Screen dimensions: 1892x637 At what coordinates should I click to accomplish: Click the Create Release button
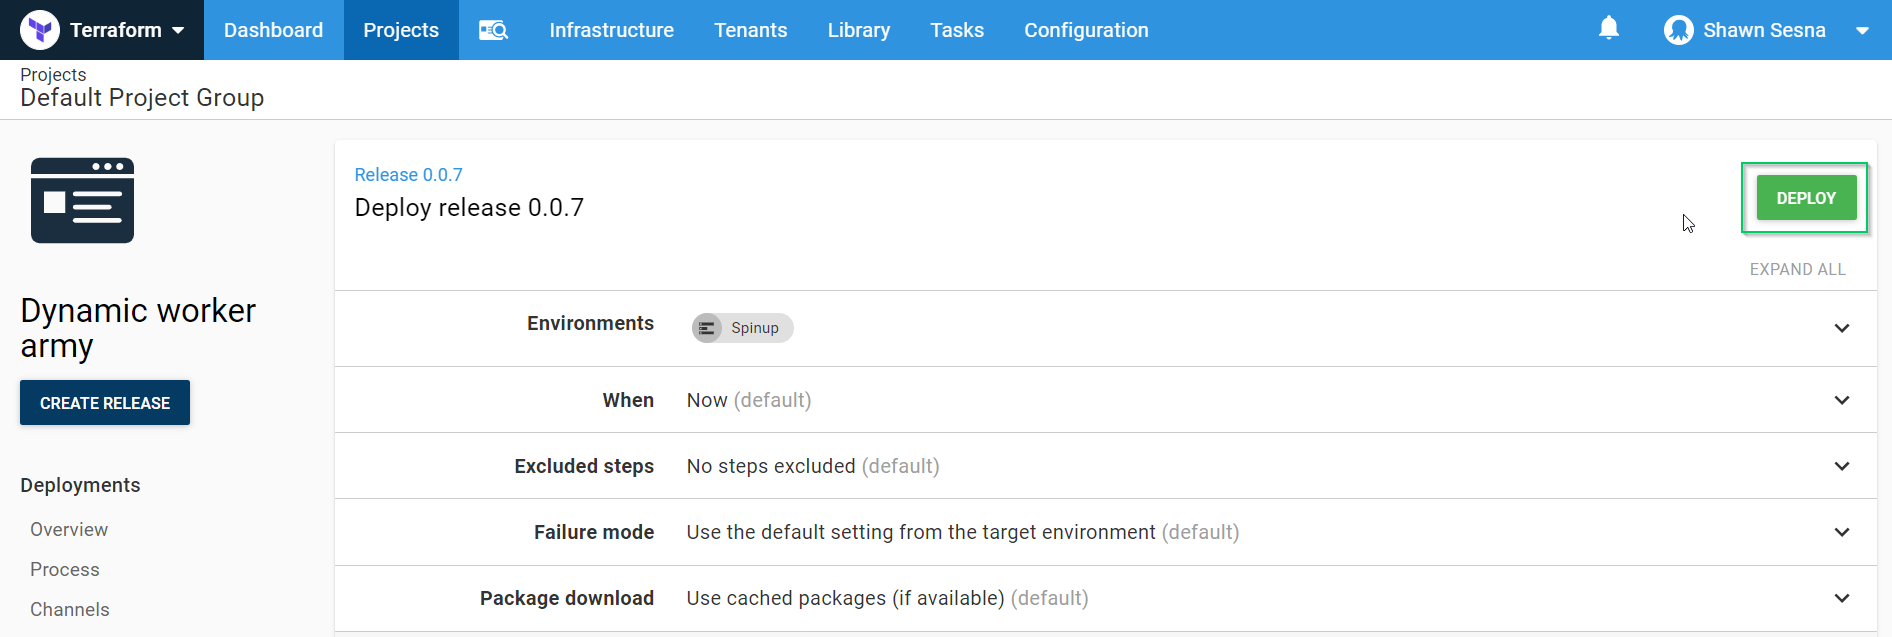click(x=105, y=403)
